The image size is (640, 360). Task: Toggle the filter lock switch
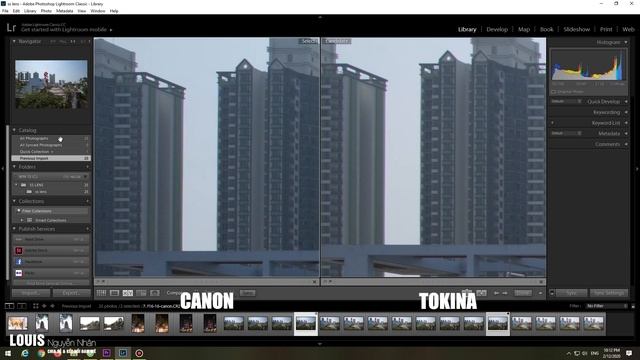pos(633,306)
